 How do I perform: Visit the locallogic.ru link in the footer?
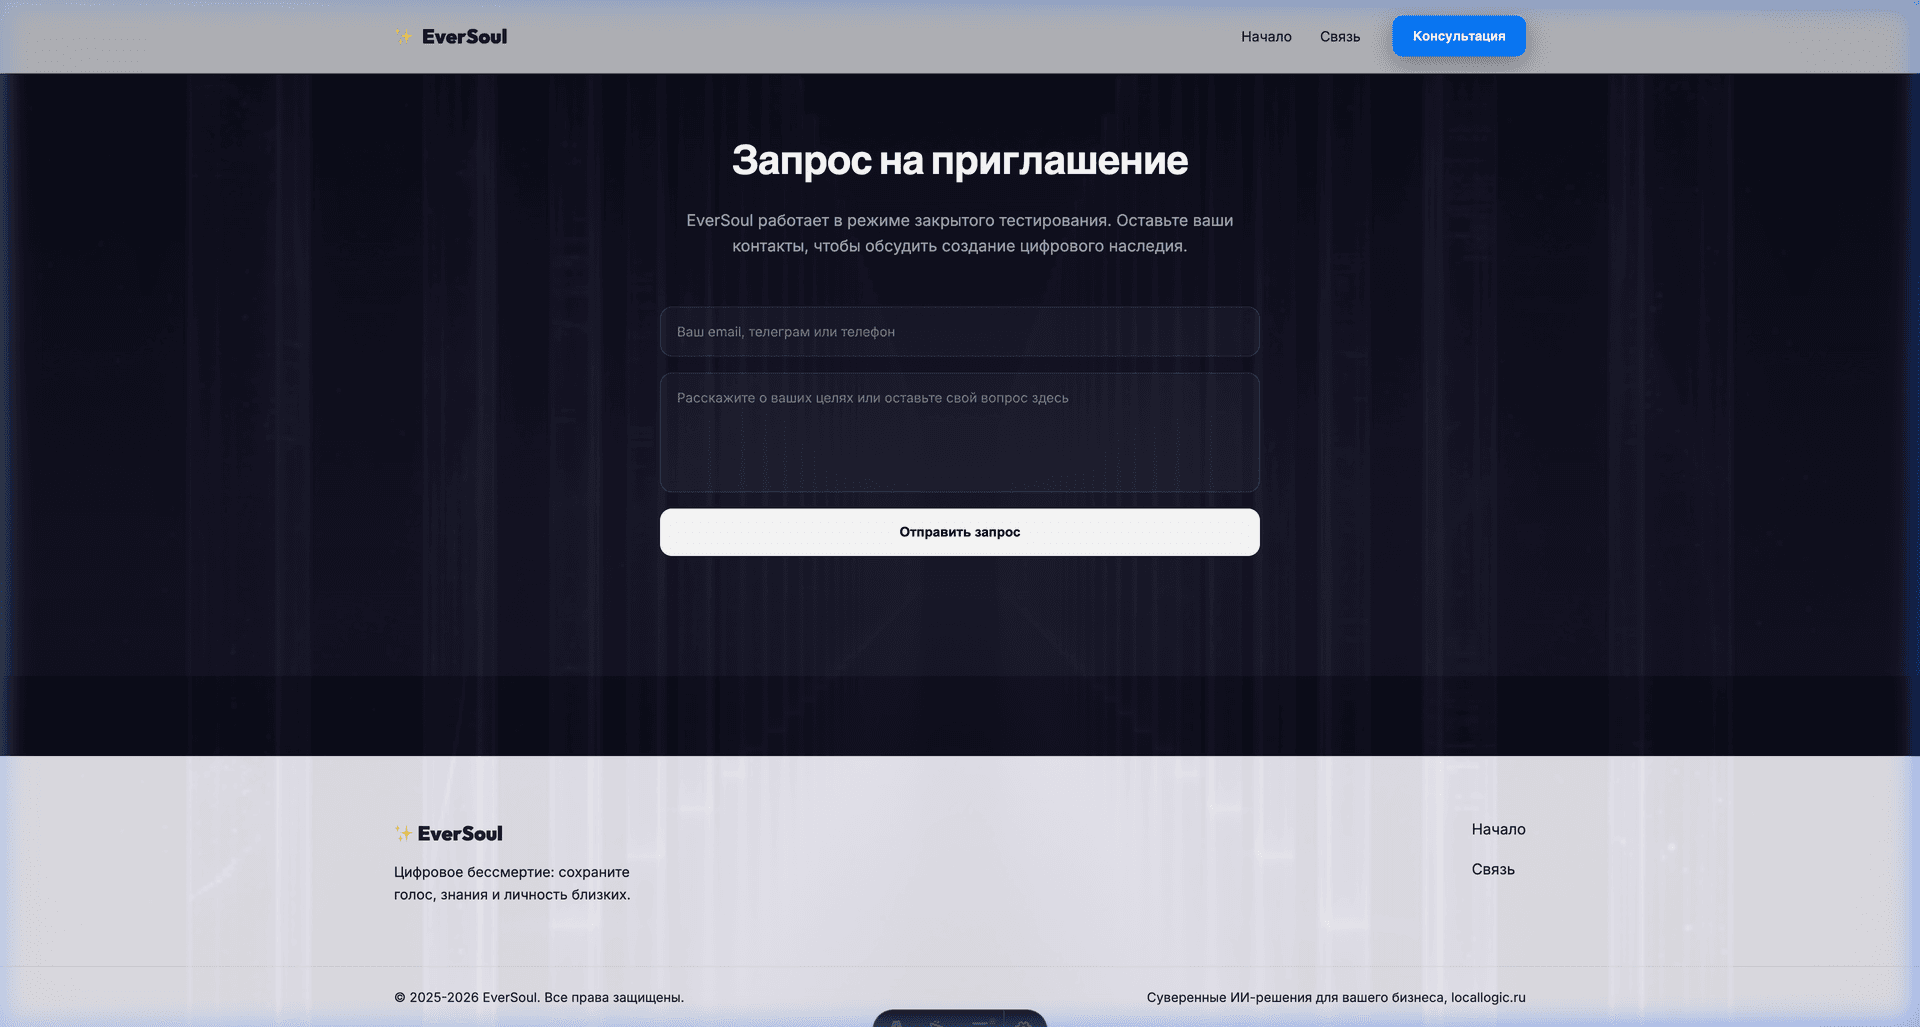(x=1488, y=997)
